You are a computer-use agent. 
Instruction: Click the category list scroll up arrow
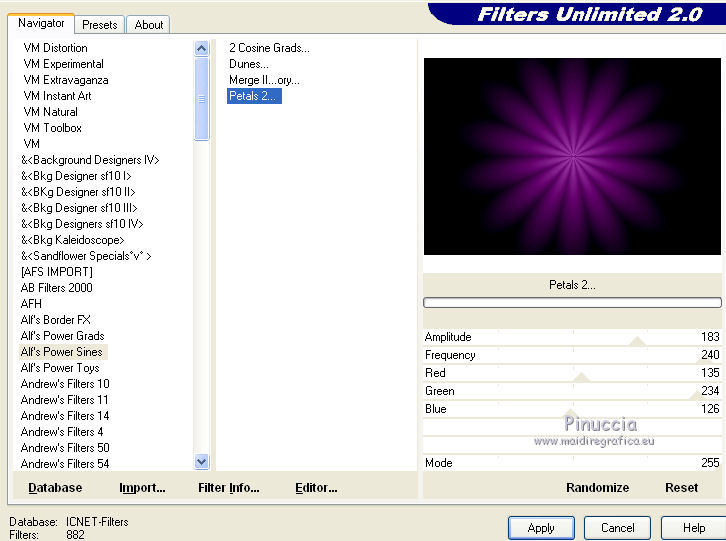(201, 48)
